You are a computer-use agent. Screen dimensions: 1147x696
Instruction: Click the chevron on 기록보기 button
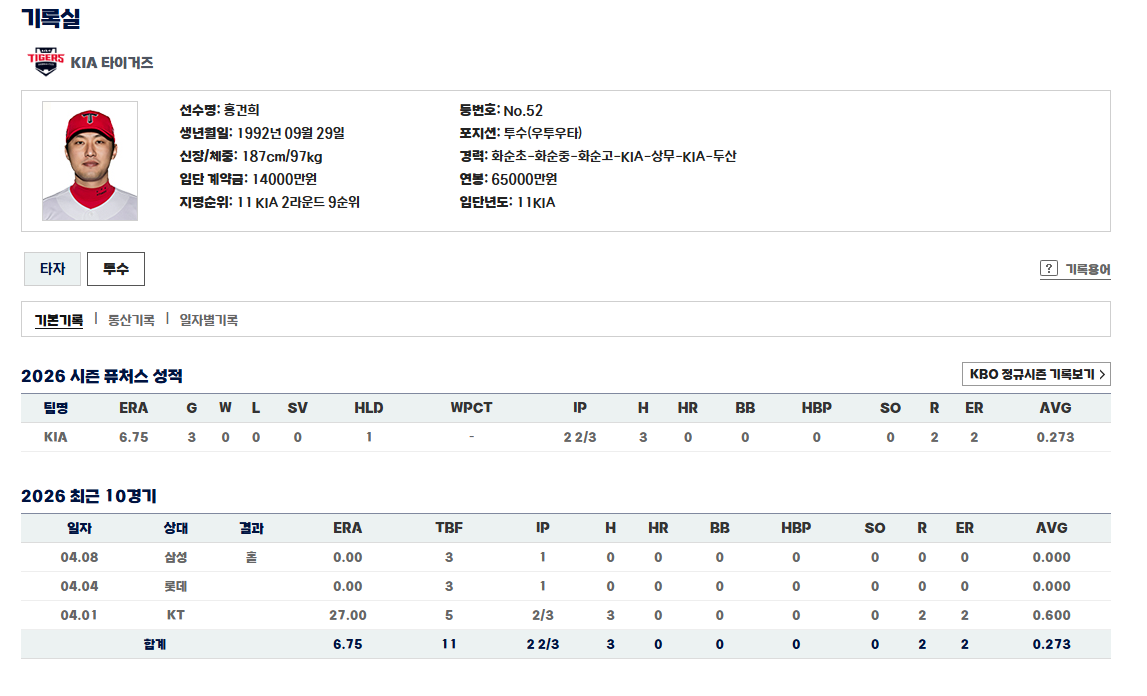(1102, 375)
